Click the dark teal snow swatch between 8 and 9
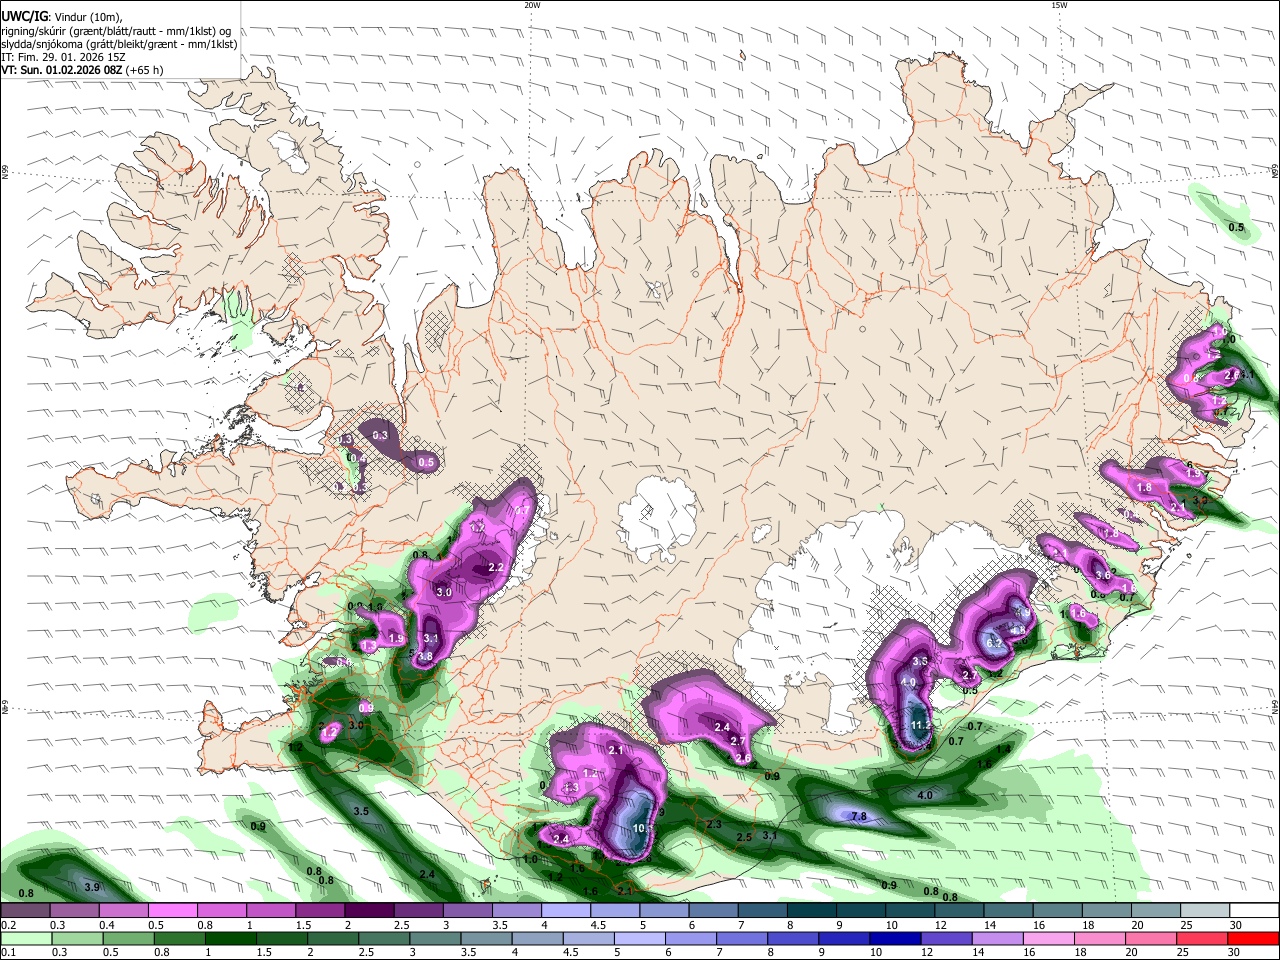This screenshot has width=1280, height=960. pos(811,911)
